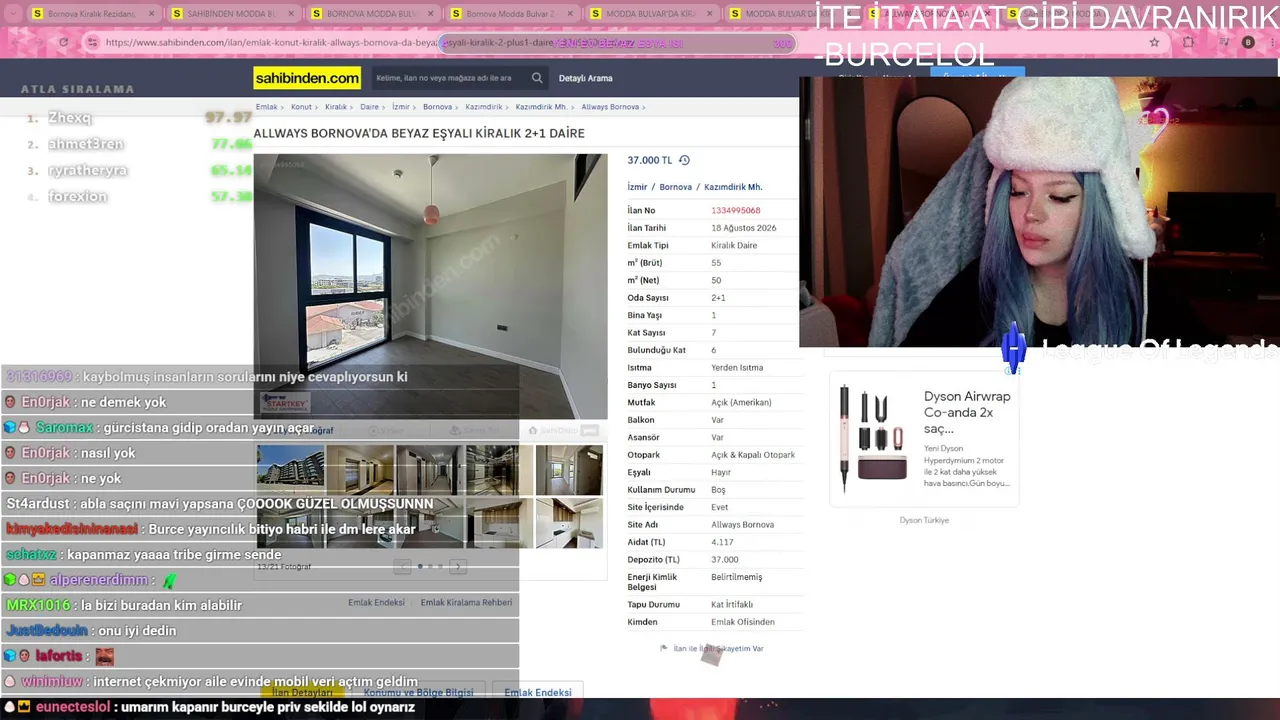
Task: Close the 'SAHİBİNDEN MODDA BU' tab
Action: click(291, 14)
